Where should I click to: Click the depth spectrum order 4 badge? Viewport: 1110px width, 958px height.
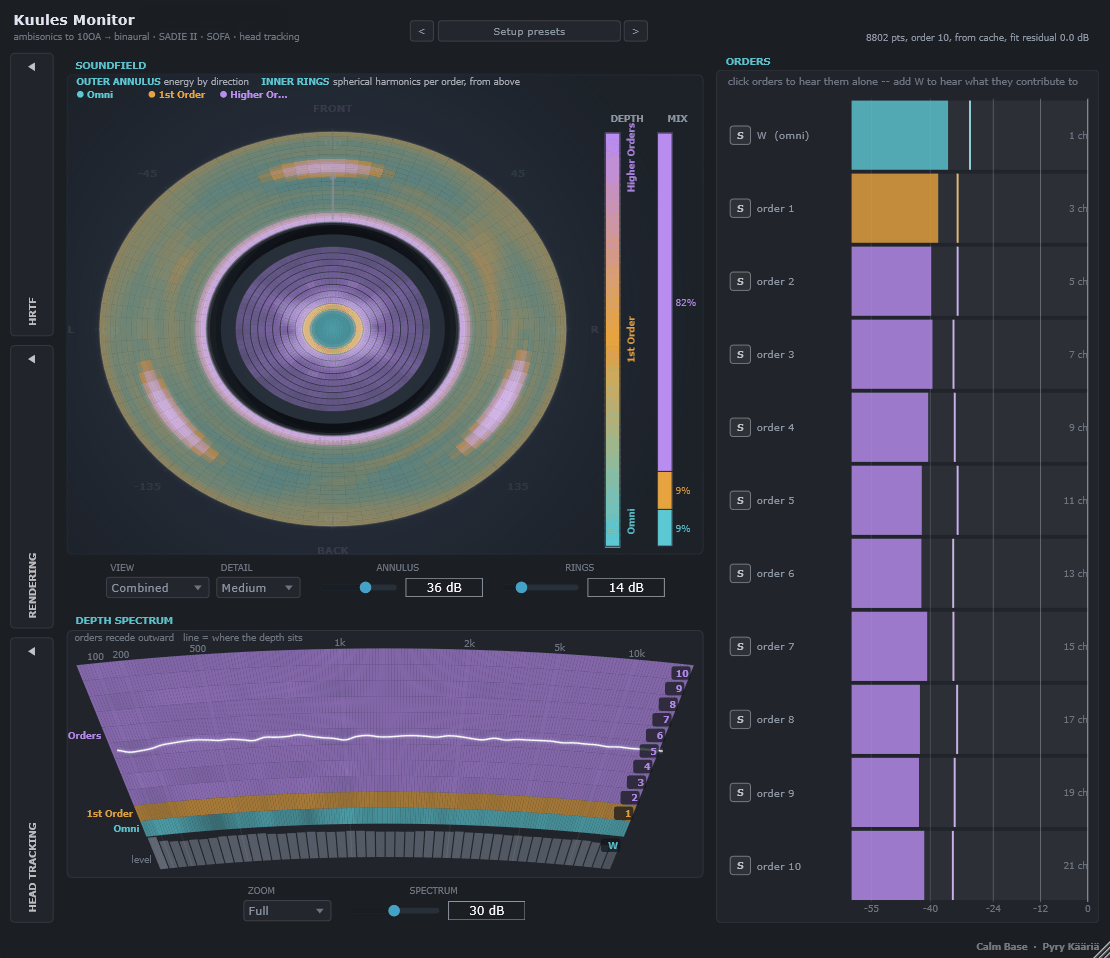coord(646,766)
